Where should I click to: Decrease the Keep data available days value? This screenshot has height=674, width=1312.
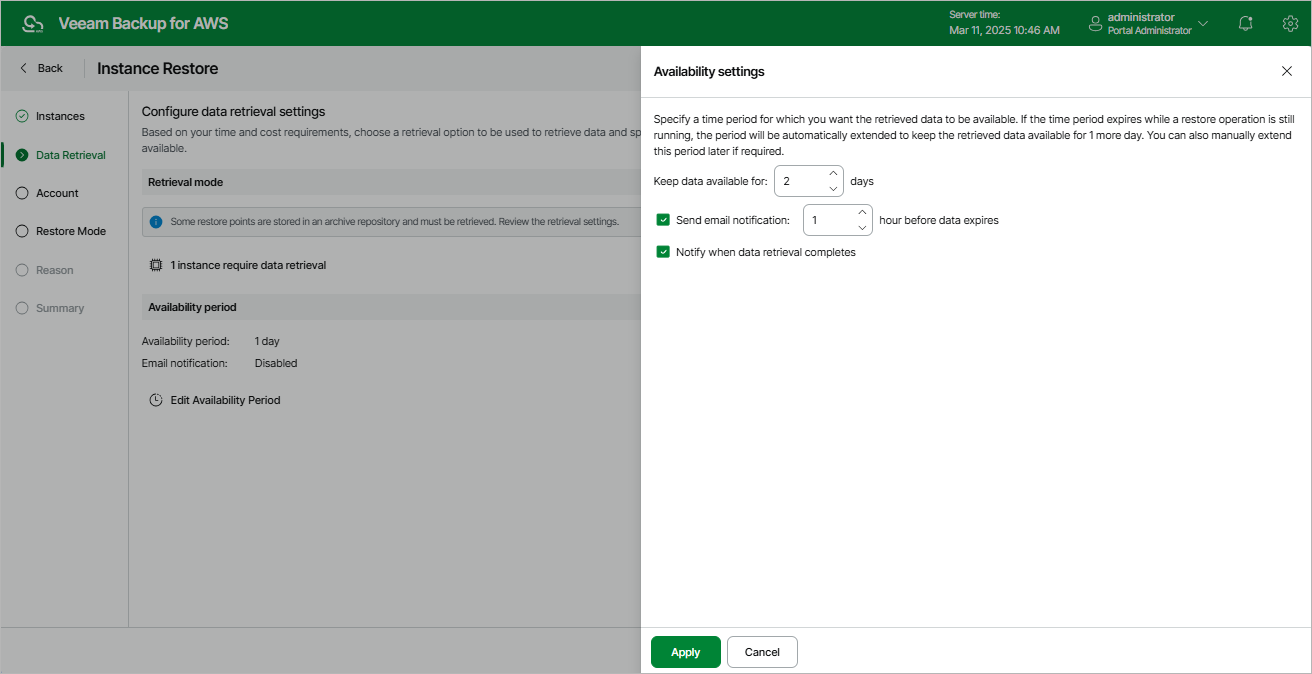[833, 188]
